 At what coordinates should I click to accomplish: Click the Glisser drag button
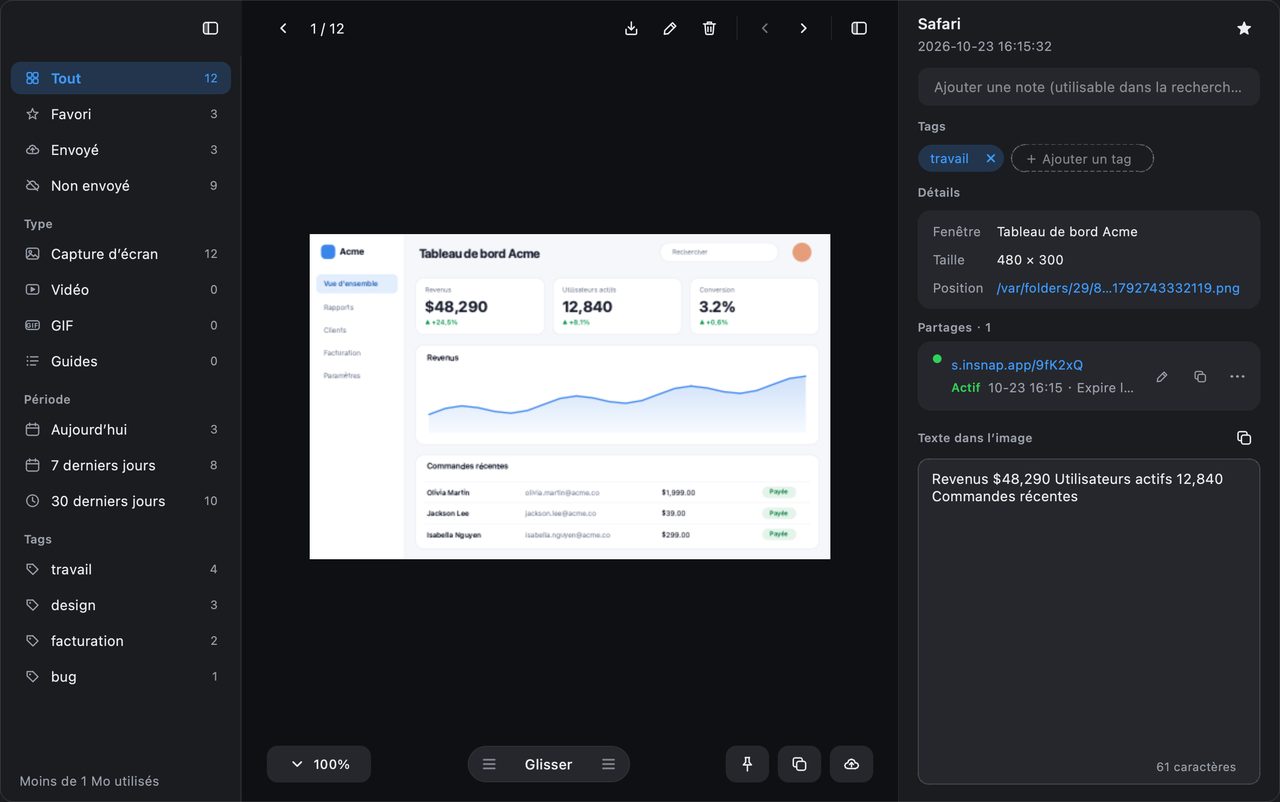pyautogui.click(x=549, y=764)
